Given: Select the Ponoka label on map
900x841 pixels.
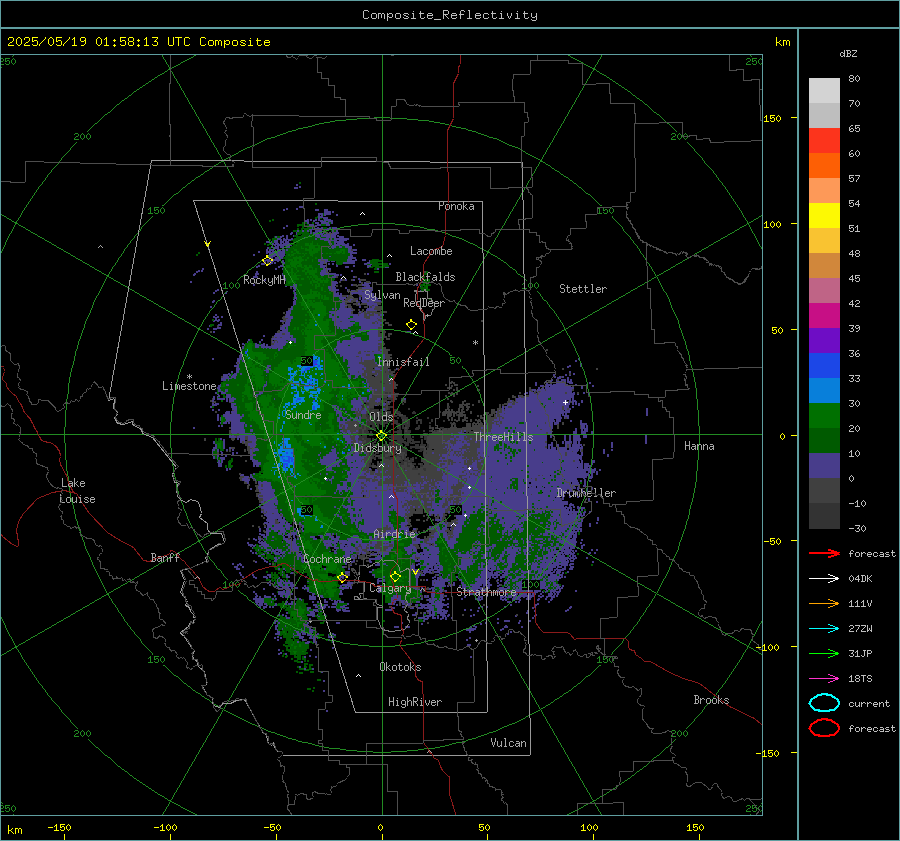Looking at the screenshot, I should 456,206.
